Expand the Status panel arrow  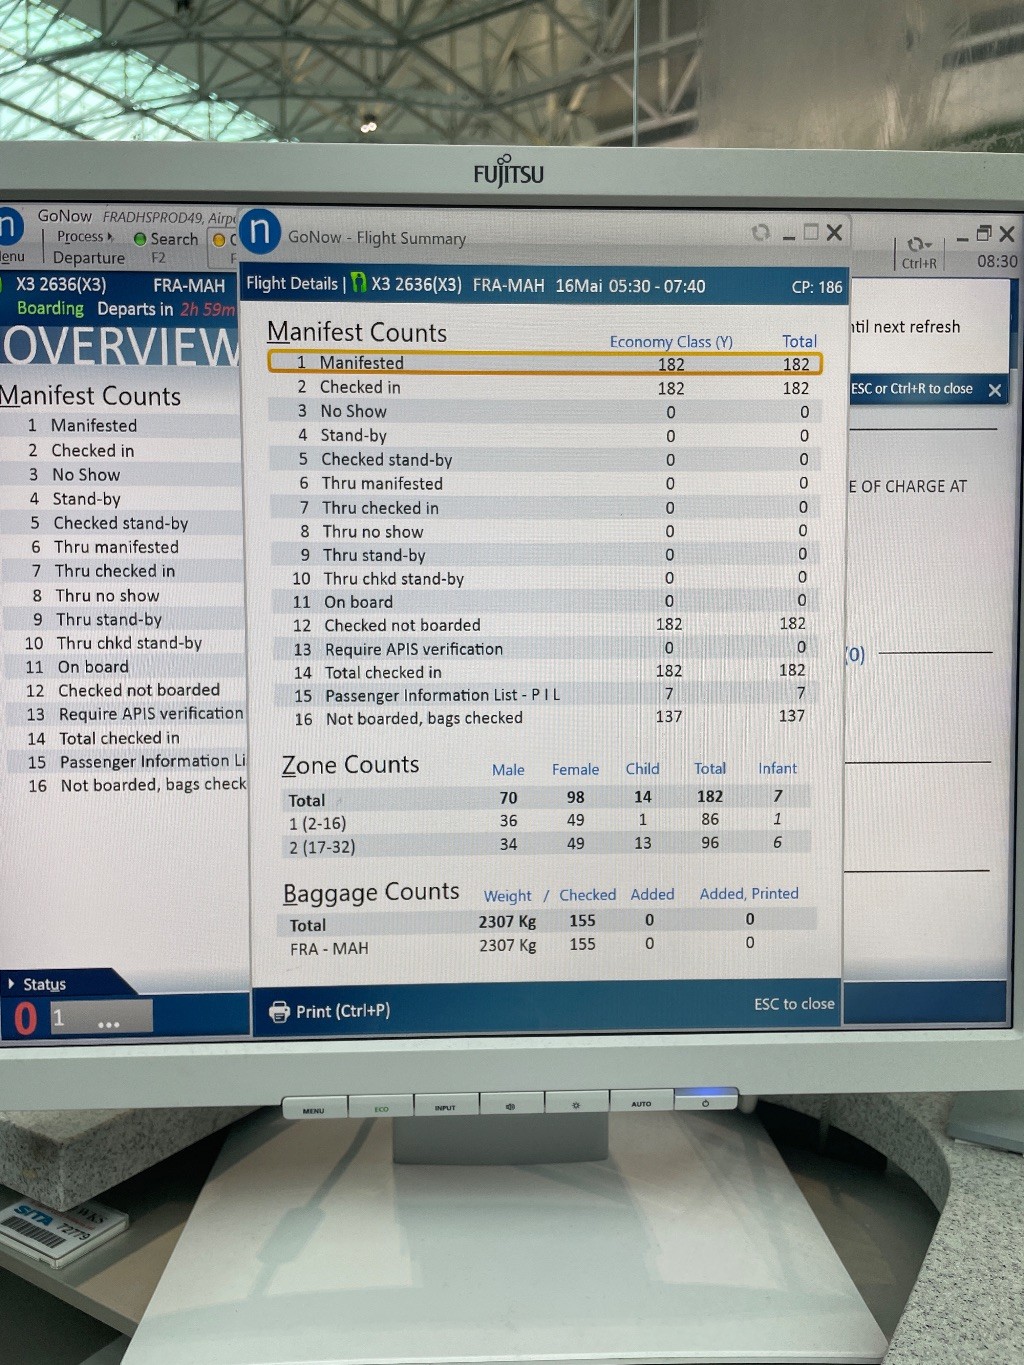tap(11, 984)
